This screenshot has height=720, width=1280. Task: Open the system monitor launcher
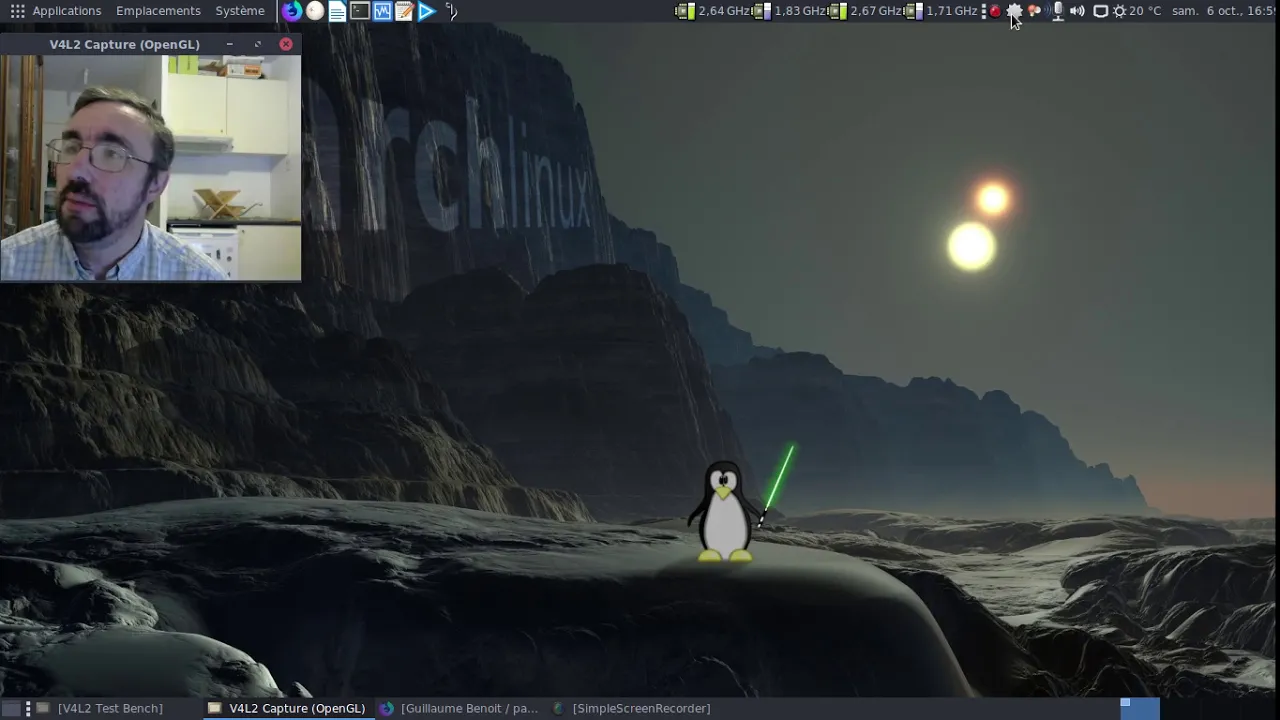point(382,11)
